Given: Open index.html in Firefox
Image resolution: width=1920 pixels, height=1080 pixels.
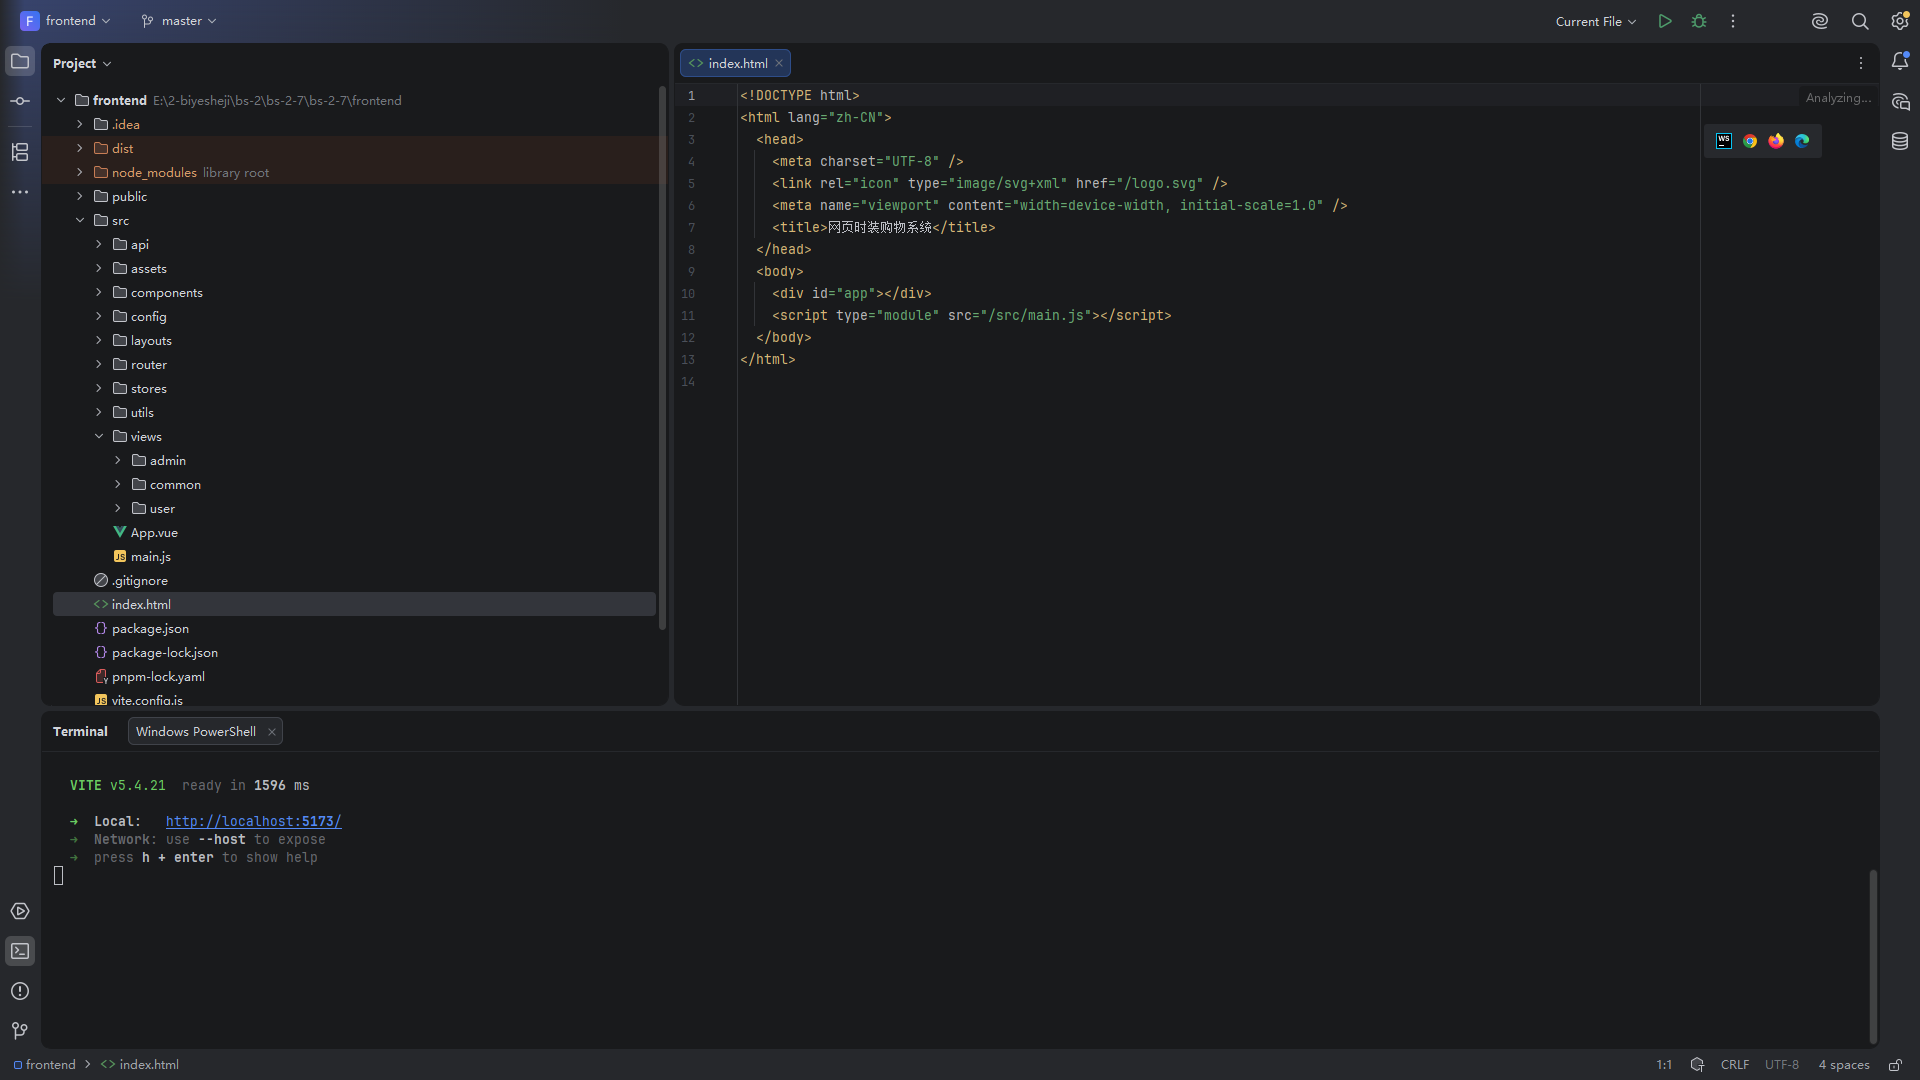Looking at the screenshot, I should (1776, 141).
